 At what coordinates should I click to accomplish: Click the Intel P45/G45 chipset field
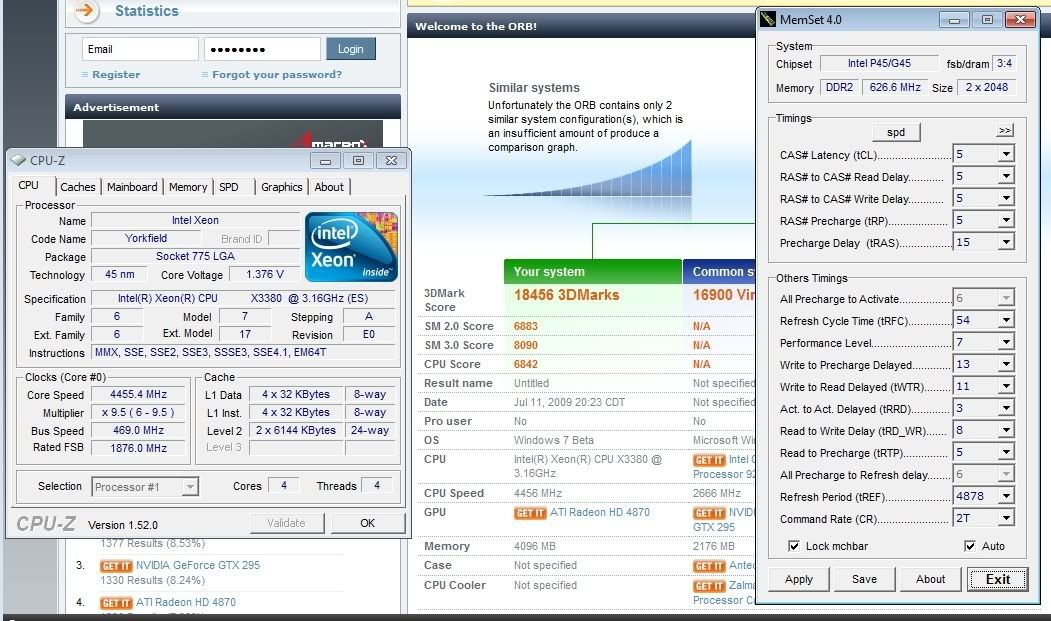point(879,63)
